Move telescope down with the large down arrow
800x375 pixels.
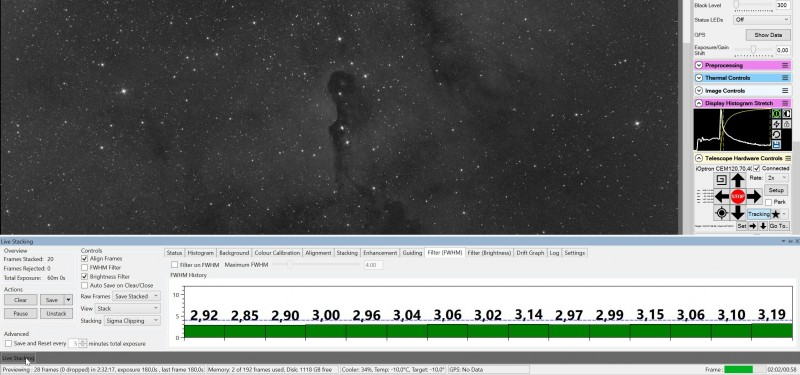click(x=738, y=212)
